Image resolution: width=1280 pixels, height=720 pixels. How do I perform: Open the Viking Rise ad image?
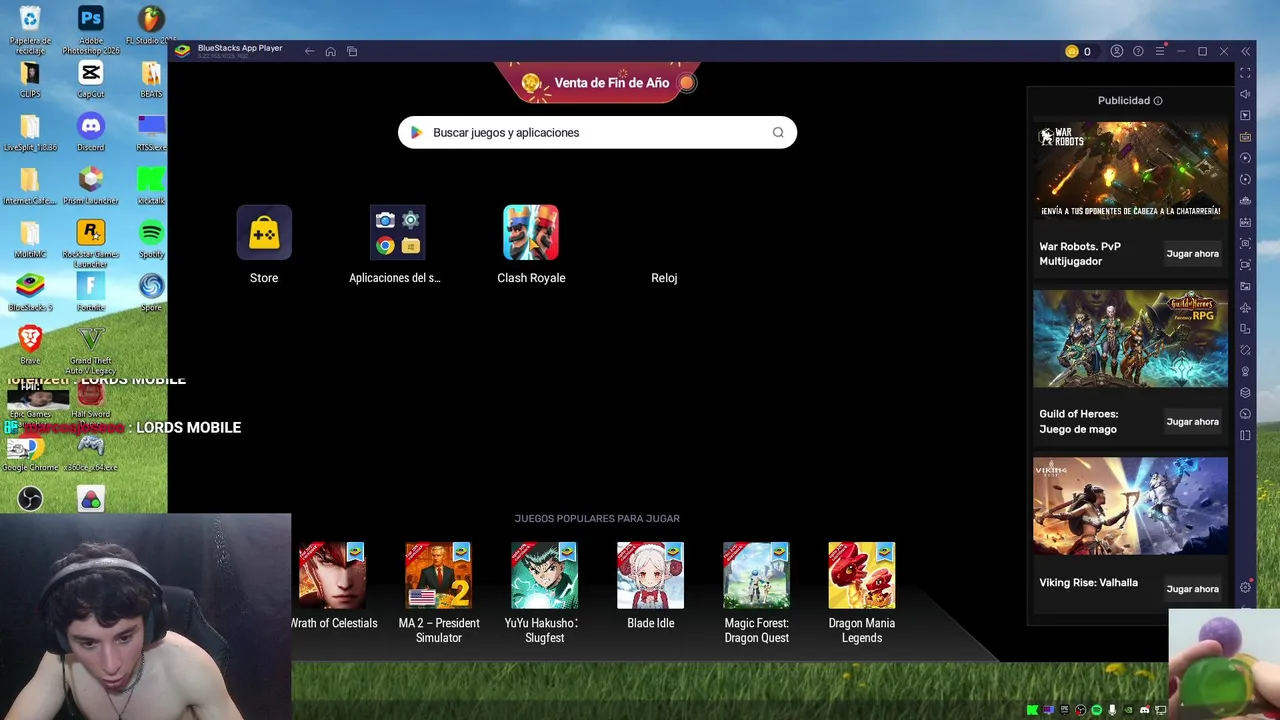click(x=1130, y=506)
